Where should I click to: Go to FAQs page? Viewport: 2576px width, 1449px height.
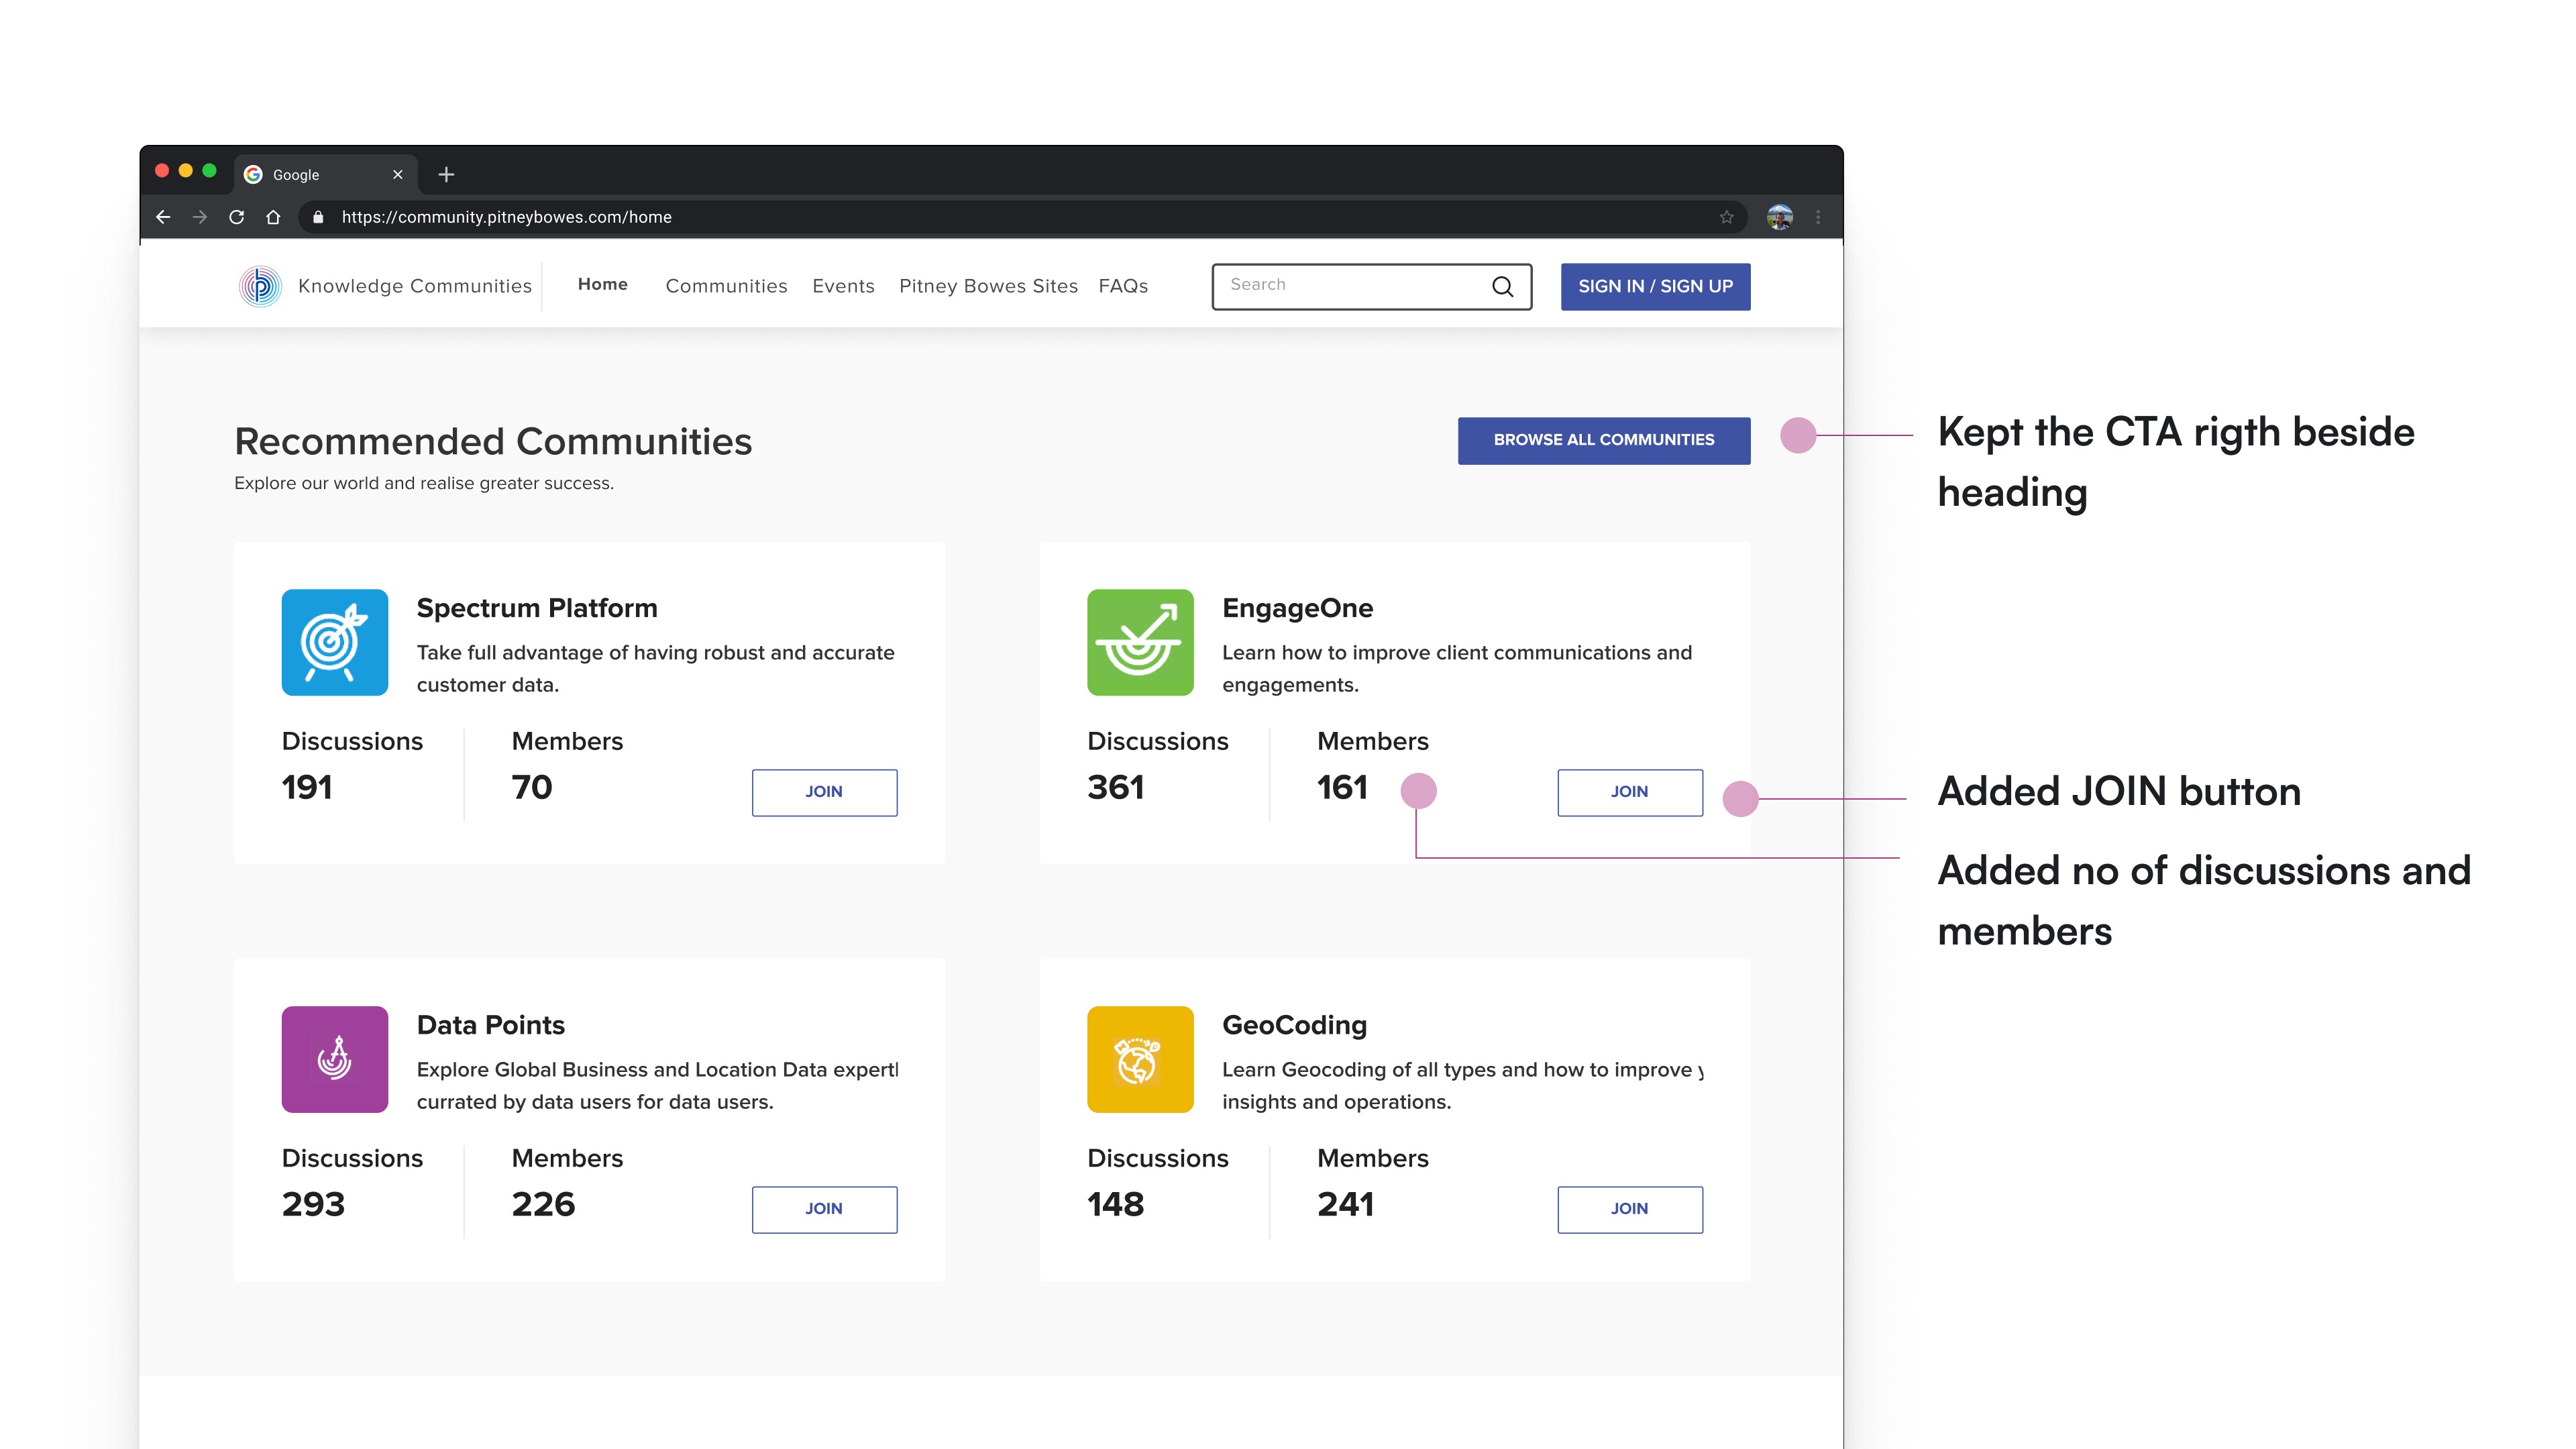click(1123, 286)
